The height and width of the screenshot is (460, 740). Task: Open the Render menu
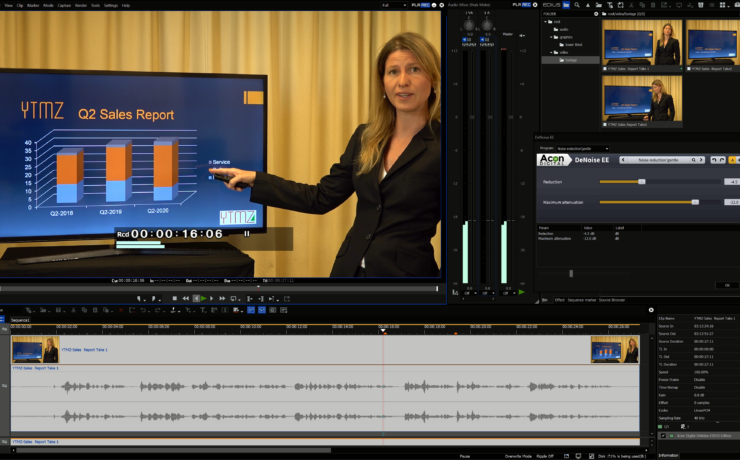pos(81,5)
